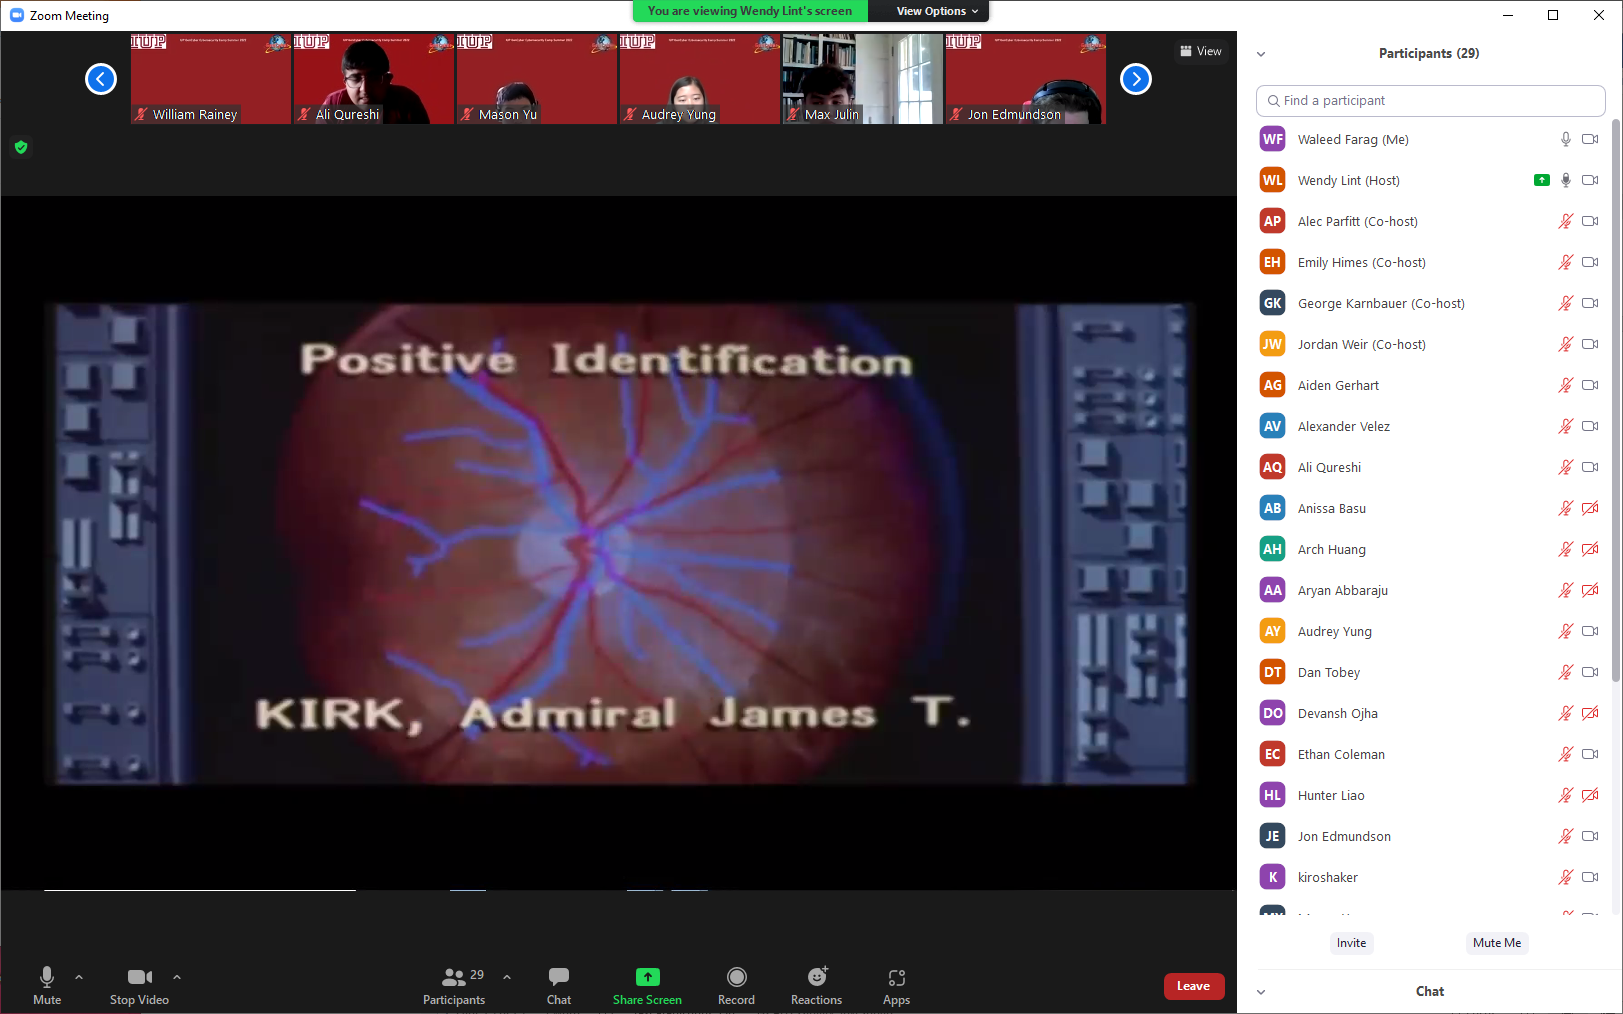This screenshot has width=1623, height=1014.
Task: Click Arch Huang's disabled camera icon
Action: 1590,549
